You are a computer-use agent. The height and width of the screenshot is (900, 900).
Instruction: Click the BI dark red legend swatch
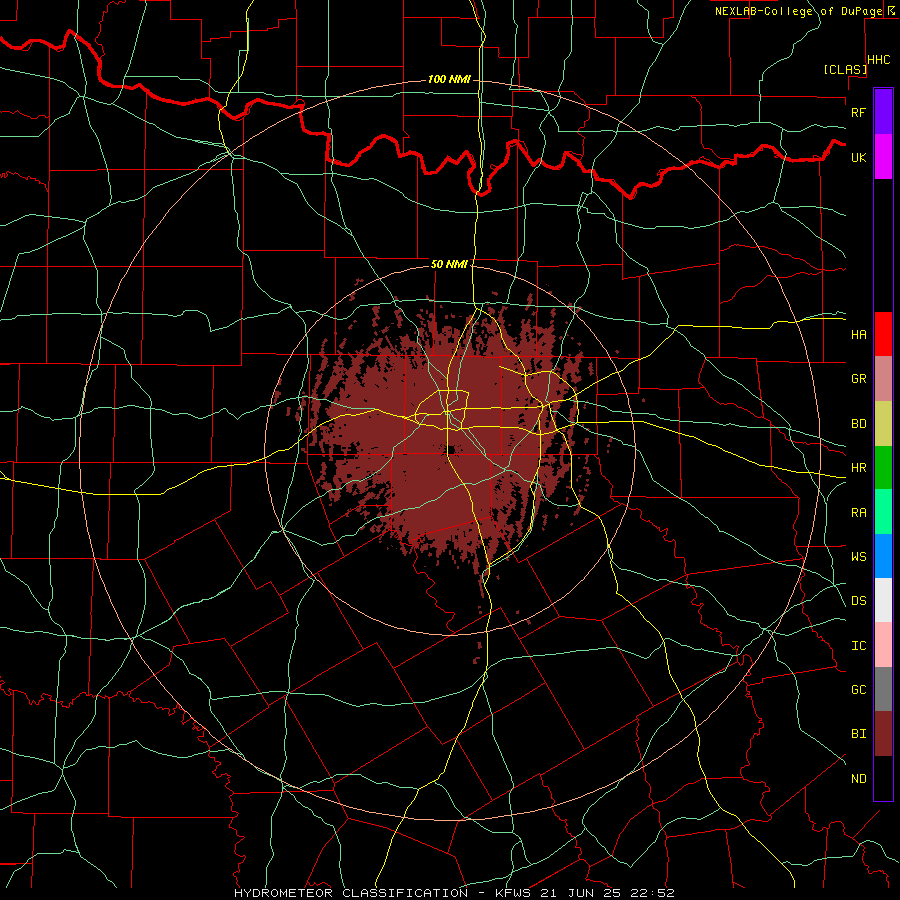coord(883,734)
